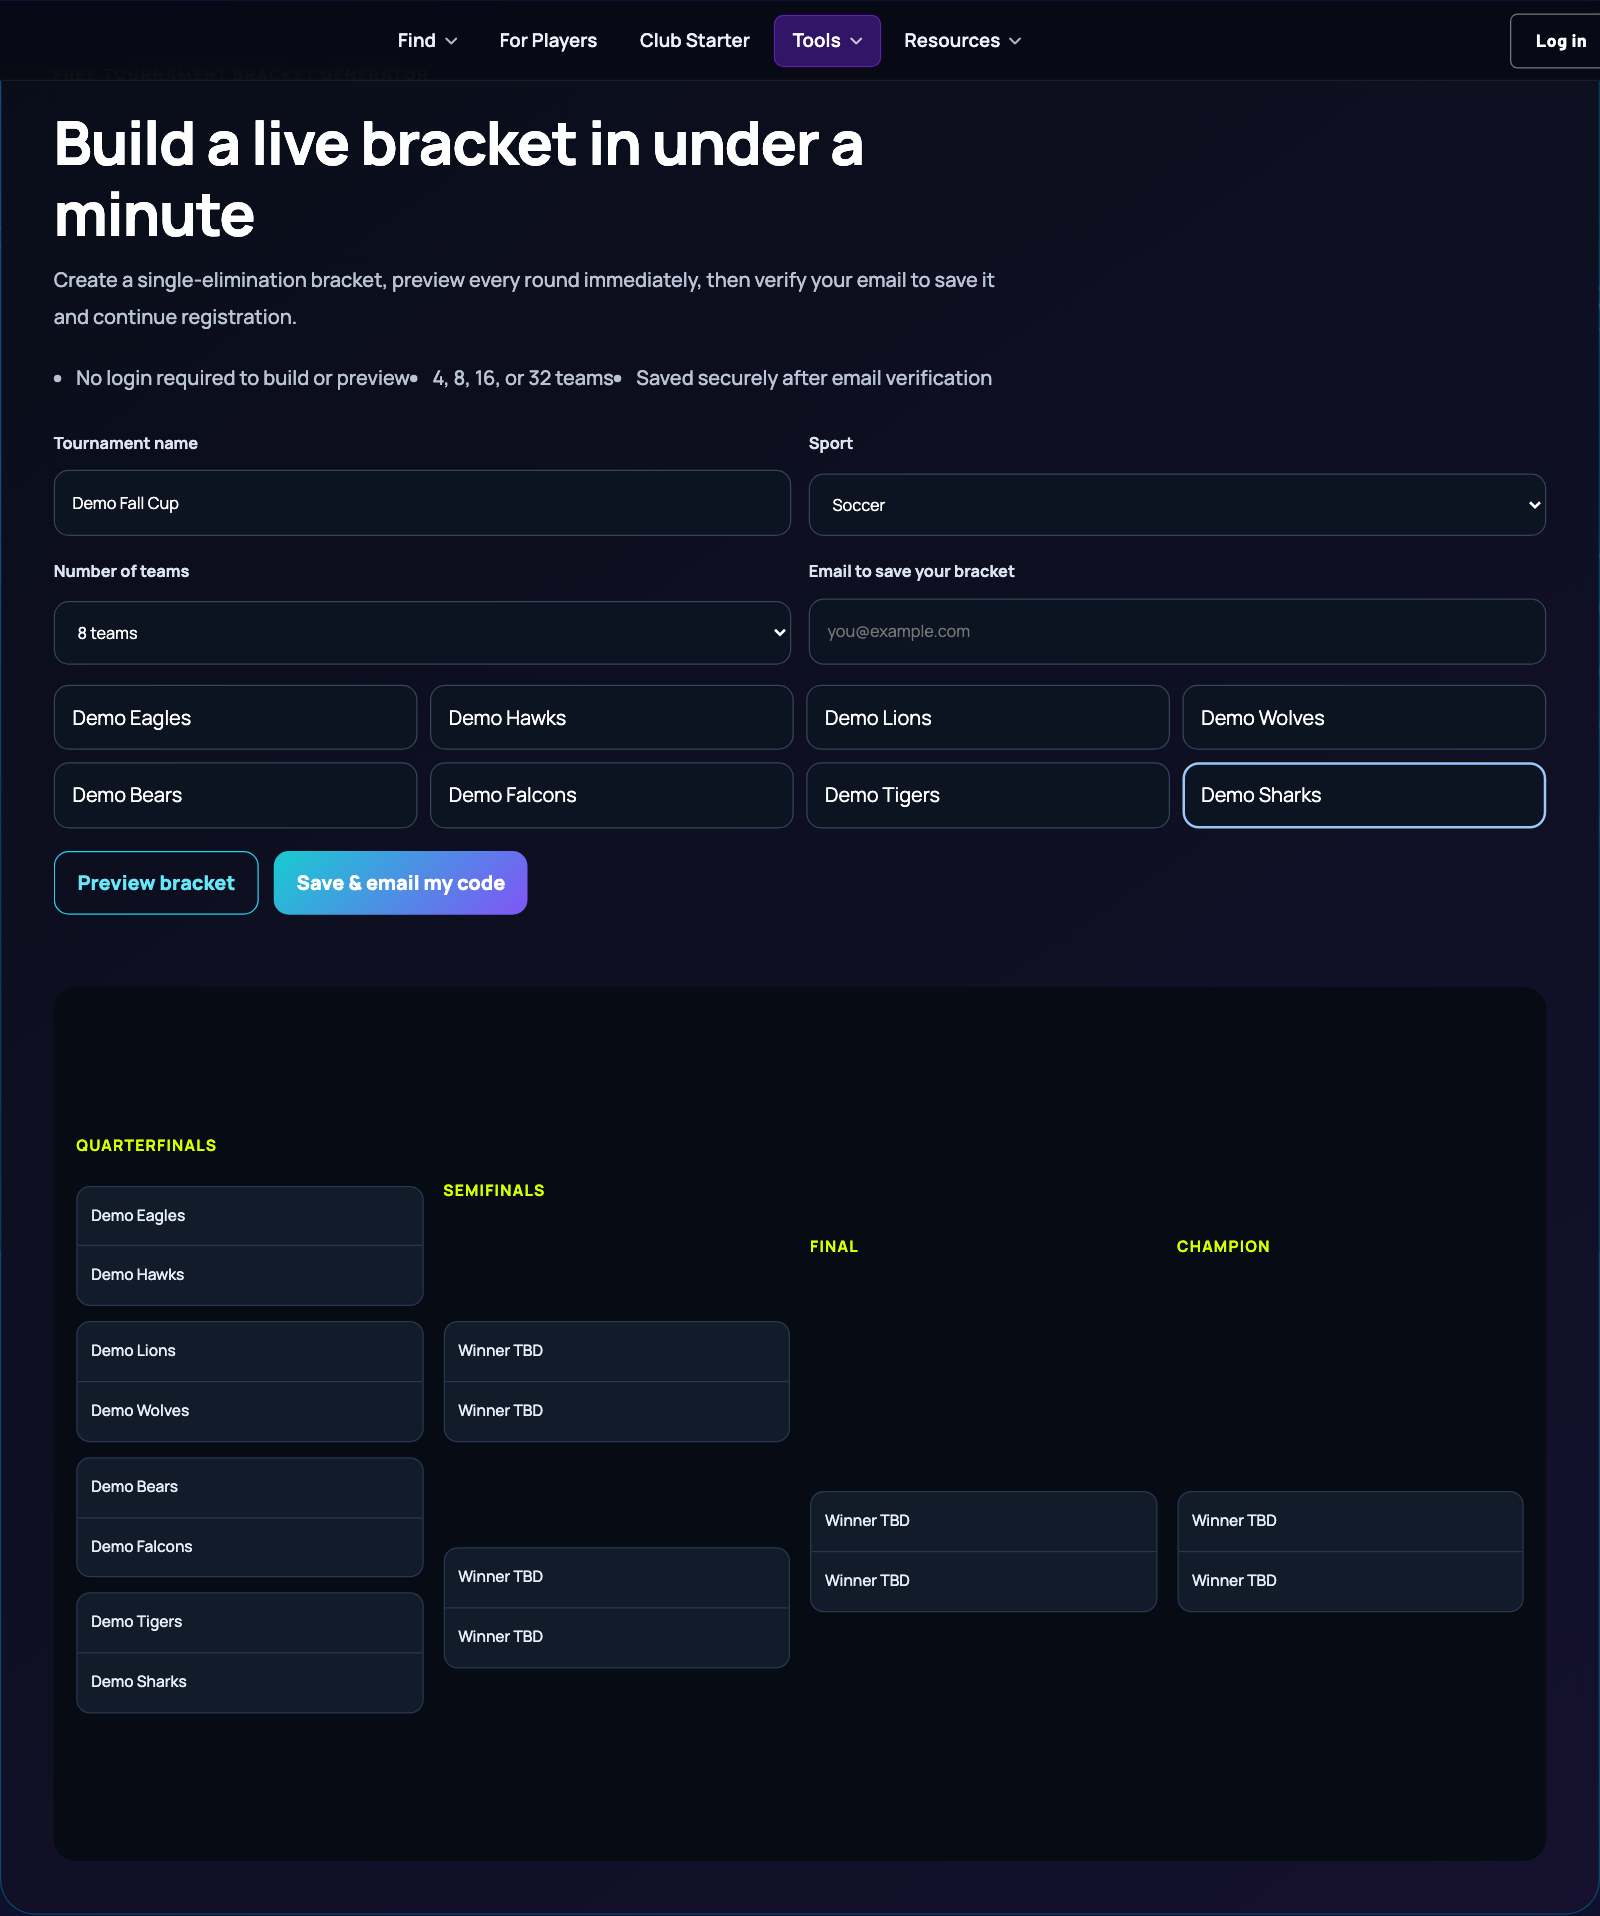Click the CHAMPION column heading
This screenshot has height=1916, width=1600.
pos(1223,1246)
